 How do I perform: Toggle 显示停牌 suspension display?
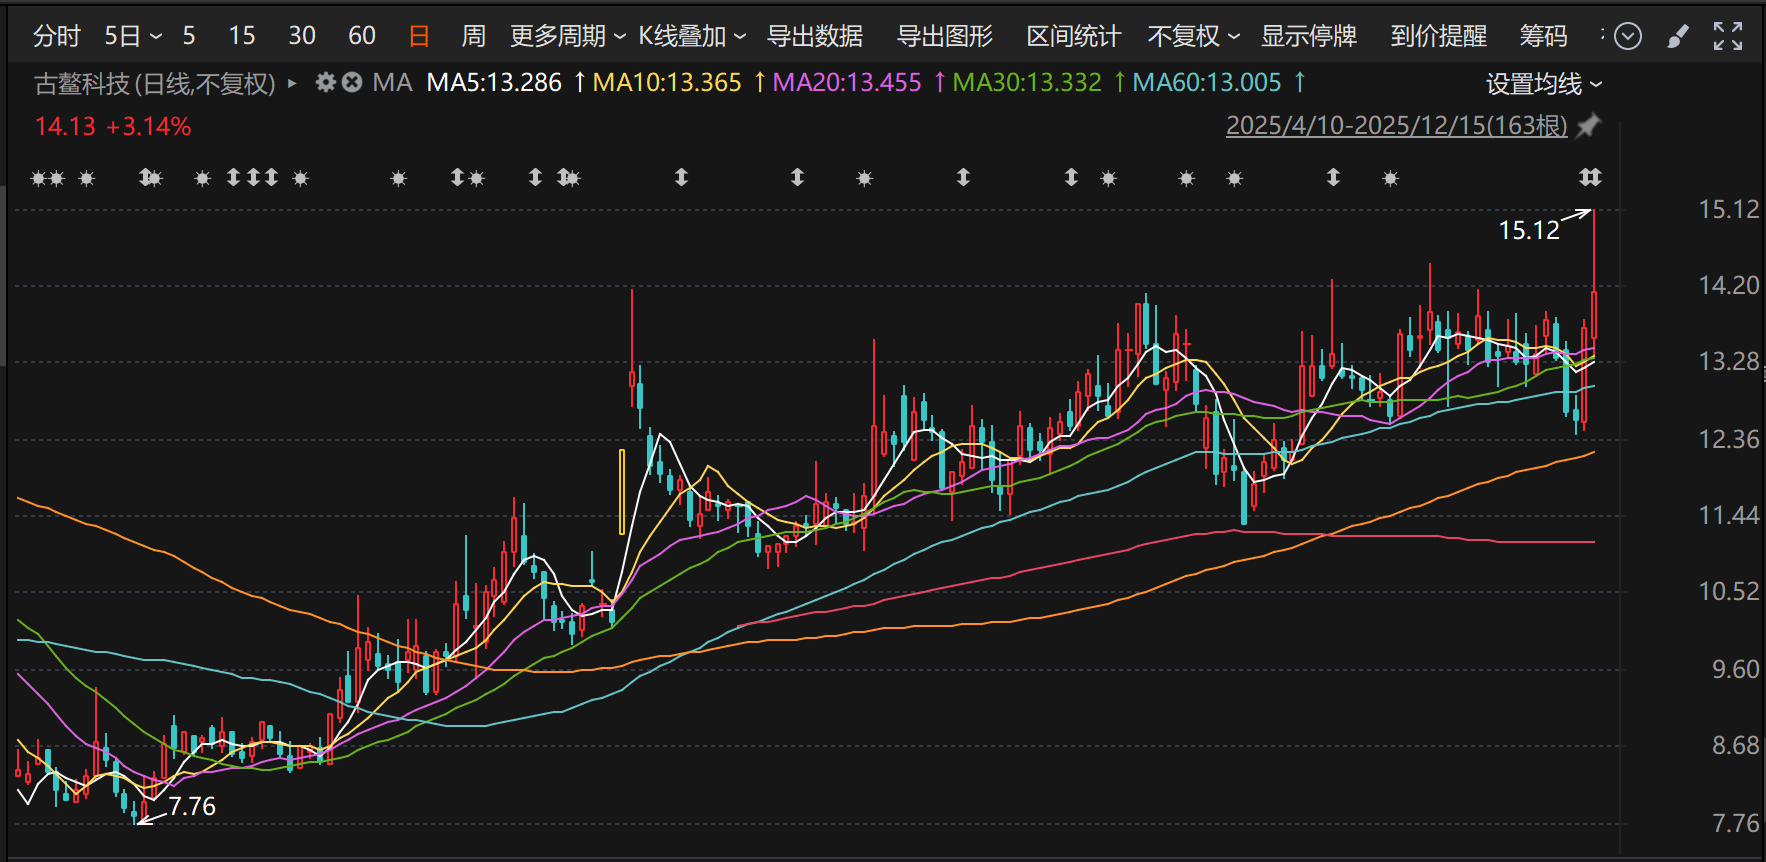coord(1308,37)
